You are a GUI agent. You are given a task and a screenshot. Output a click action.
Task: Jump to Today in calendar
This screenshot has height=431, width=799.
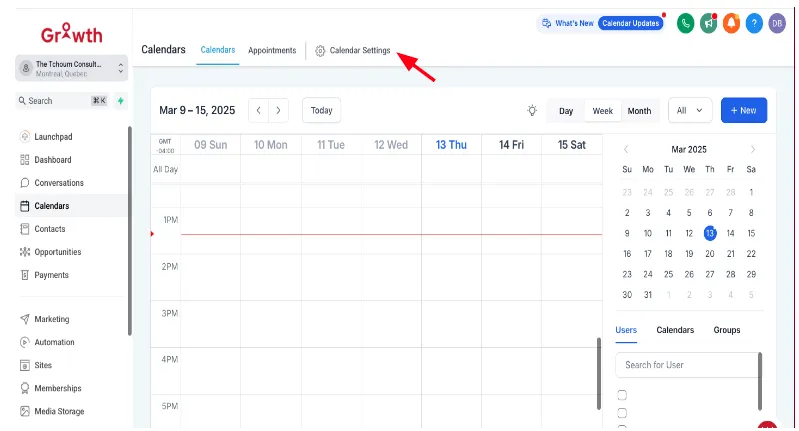[x=322, y=111]
